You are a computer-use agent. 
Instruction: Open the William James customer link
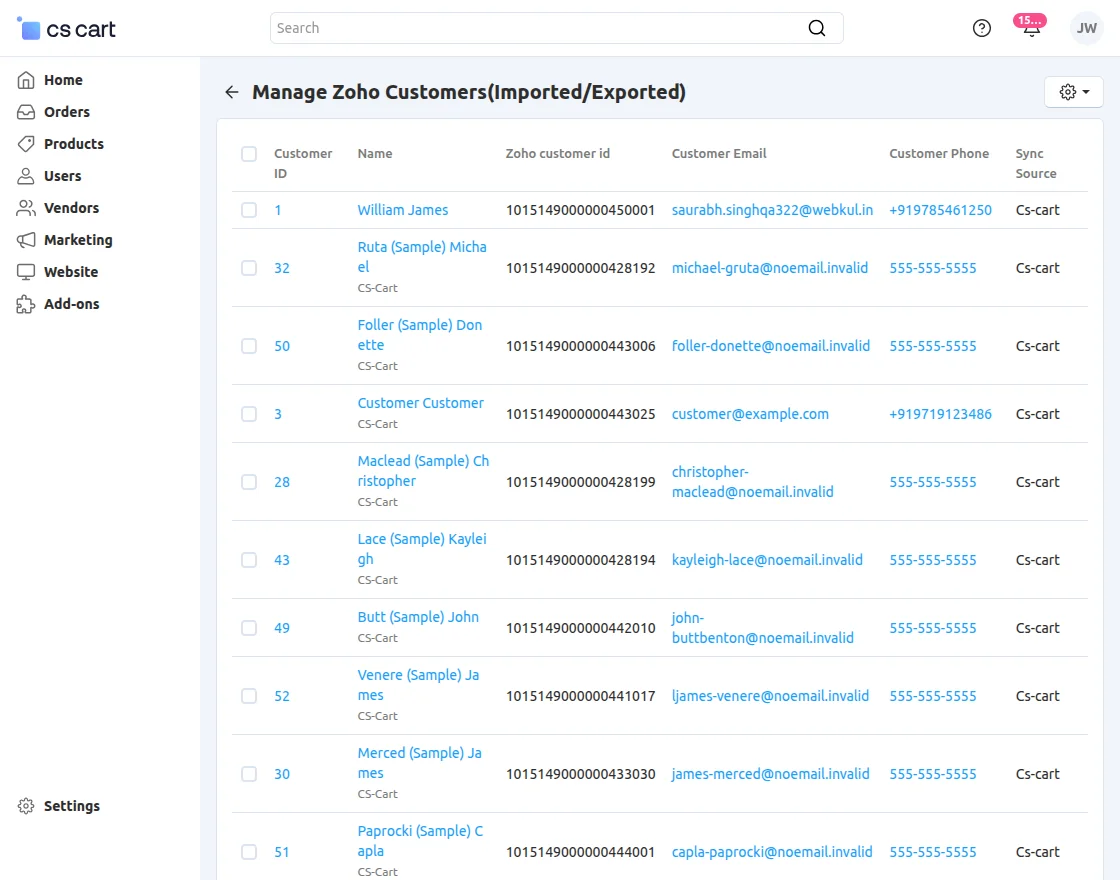[403, 210]
